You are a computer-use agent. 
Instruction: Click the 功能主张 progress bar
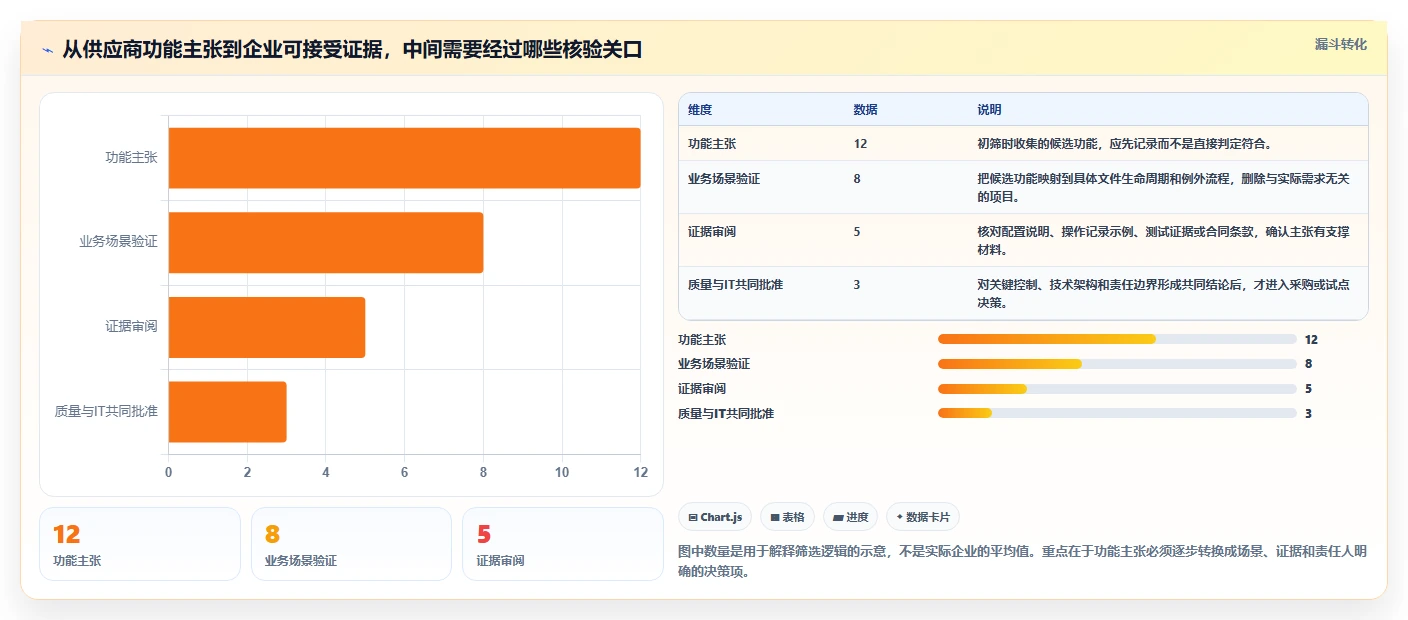(1117, 339)
